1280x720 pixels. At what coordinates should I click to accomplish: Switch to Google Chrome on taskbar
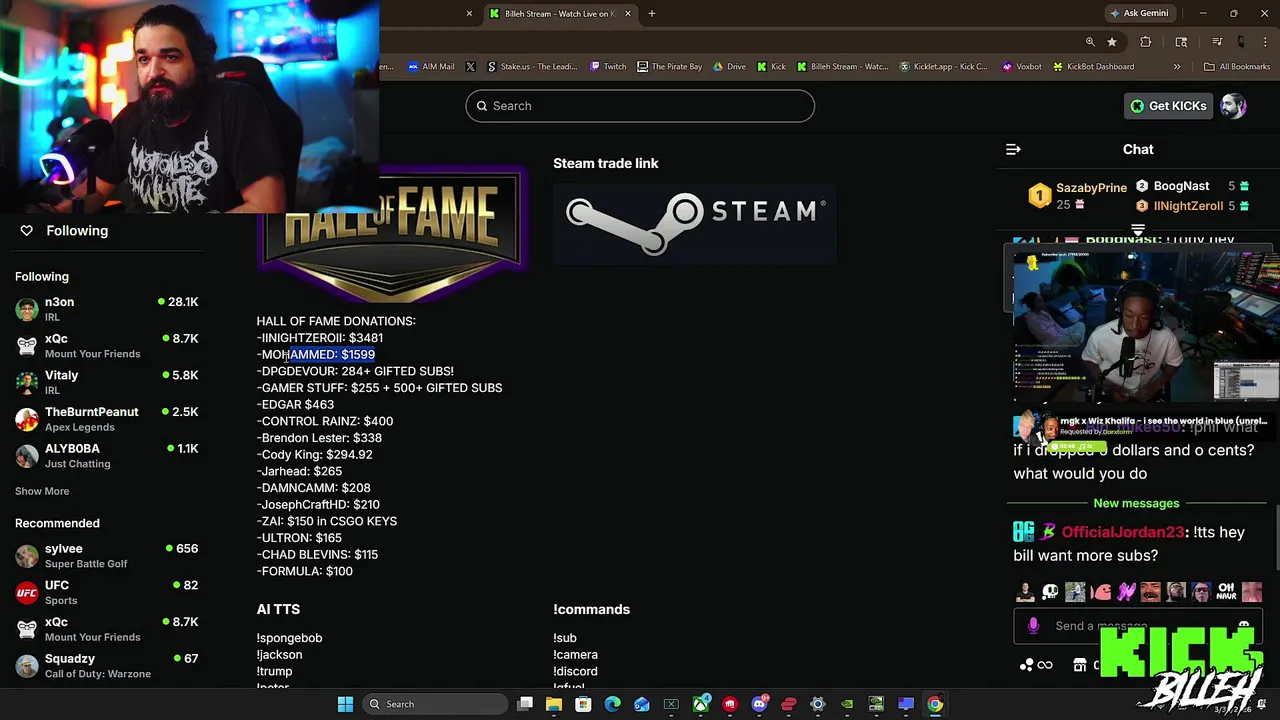coord(934,704)
